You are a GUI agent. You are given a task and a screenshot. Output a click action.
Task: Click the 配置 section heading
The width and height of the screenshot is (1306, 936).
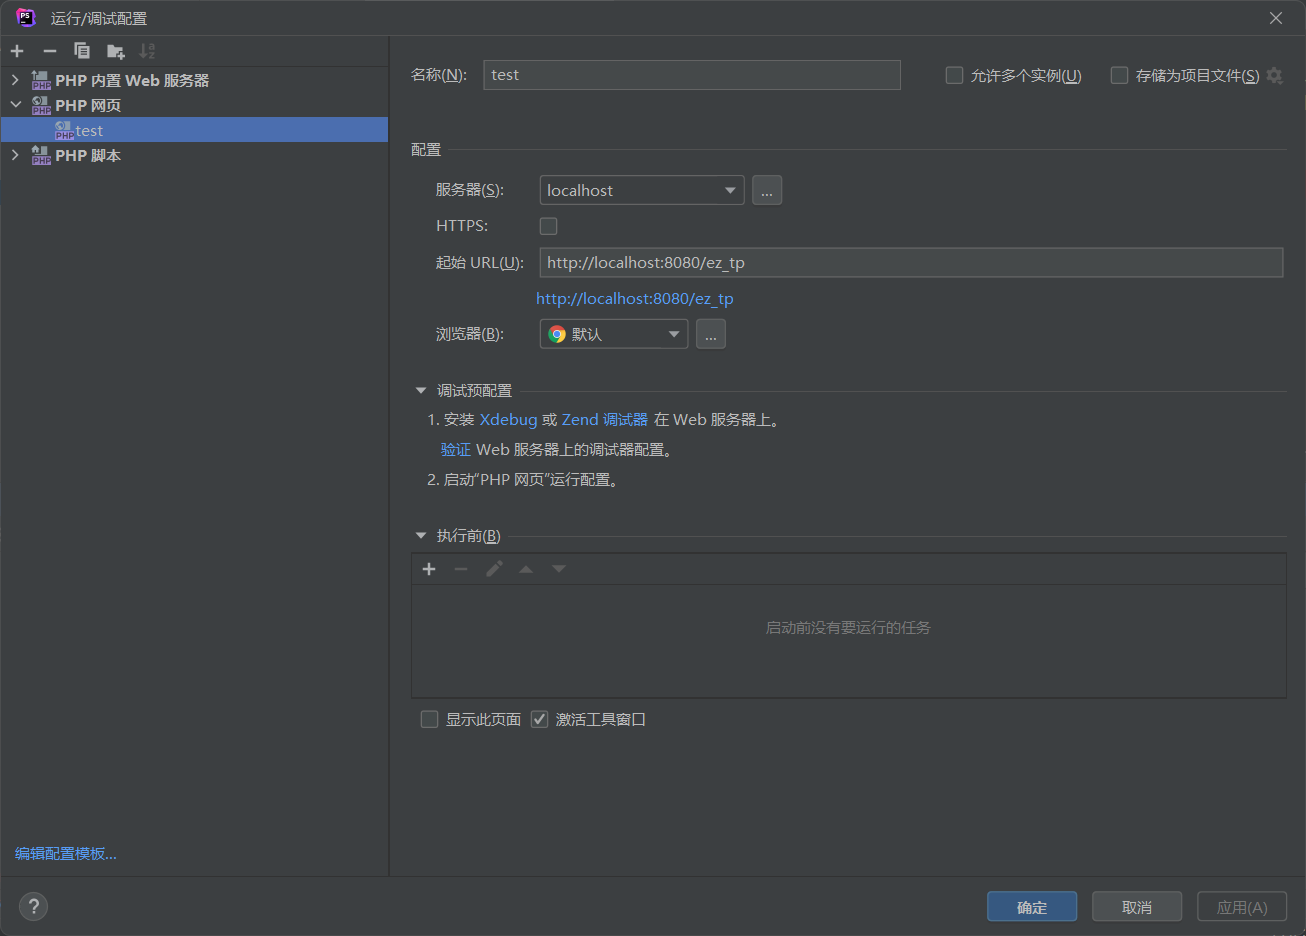[x=426, y=149]
